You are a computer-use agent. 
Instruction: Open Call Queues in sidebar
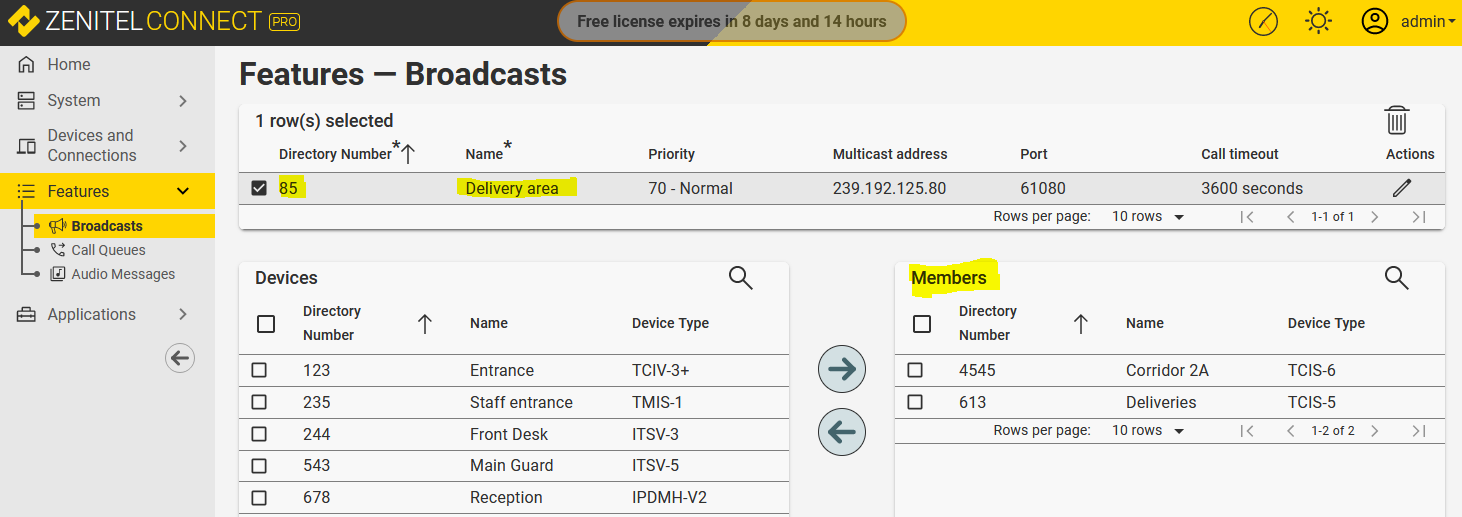(108, 250)
